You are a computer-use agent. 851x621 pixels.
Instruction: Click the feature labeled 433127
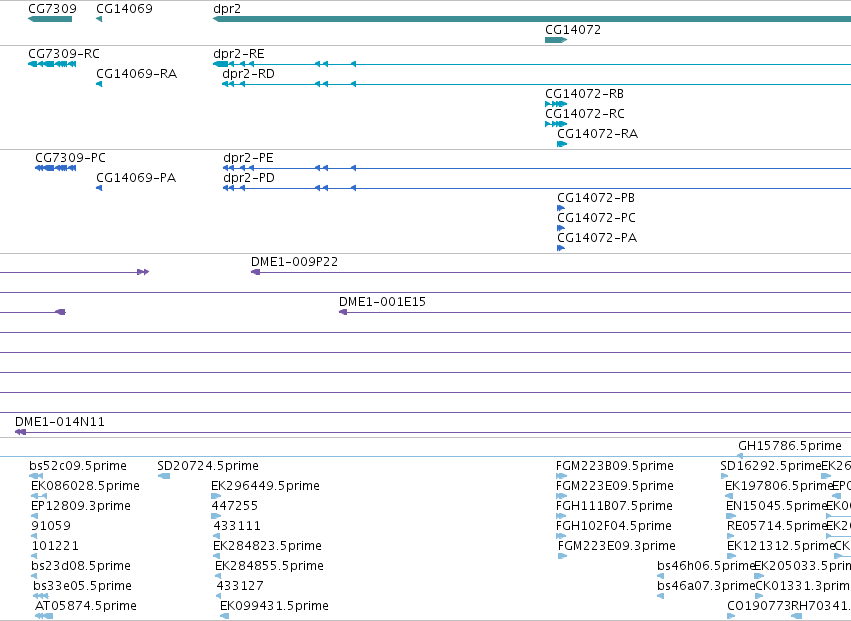coord(240,587)
